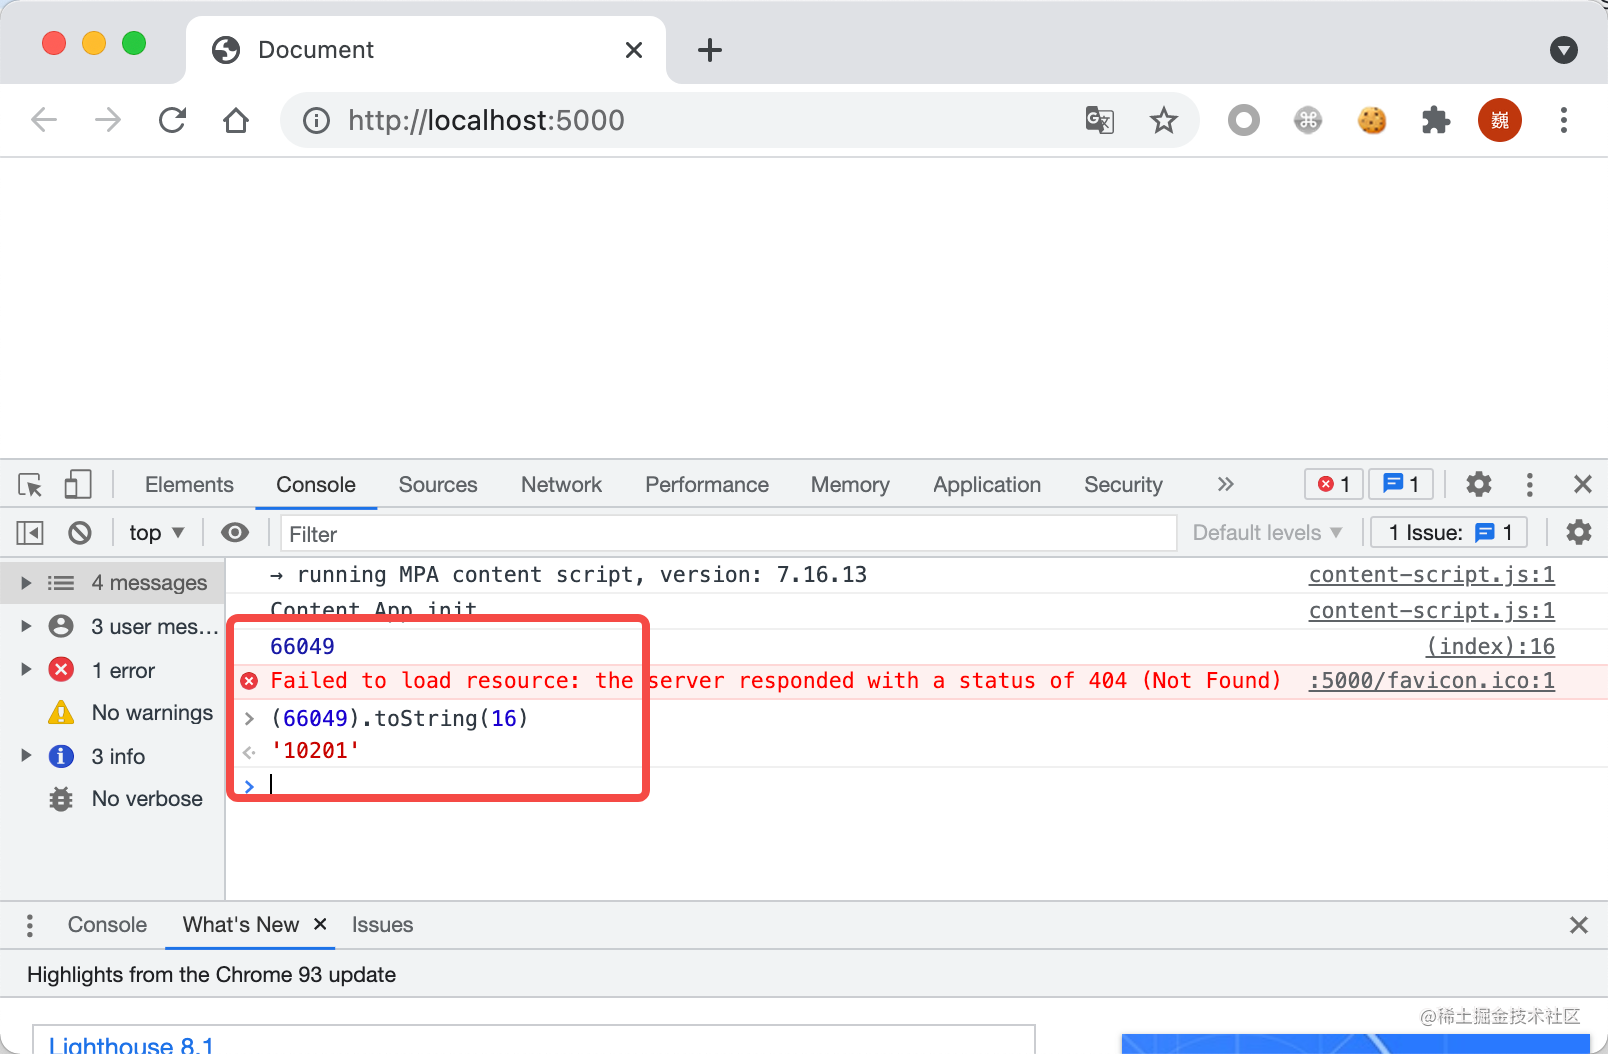The width and height of the screenshot is (1608, 1054).
Task: Open the cookie extension icon
Action: tap(1372, 121)
